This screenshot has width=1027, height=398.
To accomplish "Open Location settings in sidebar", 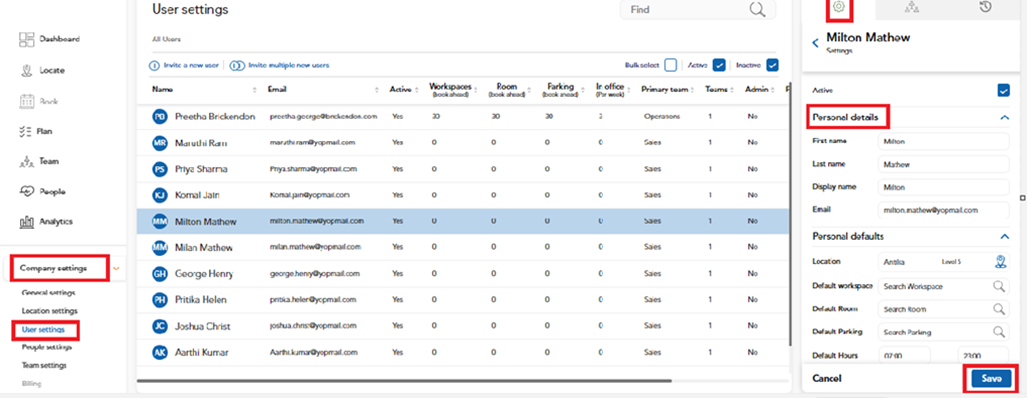I will click(50, 310).
